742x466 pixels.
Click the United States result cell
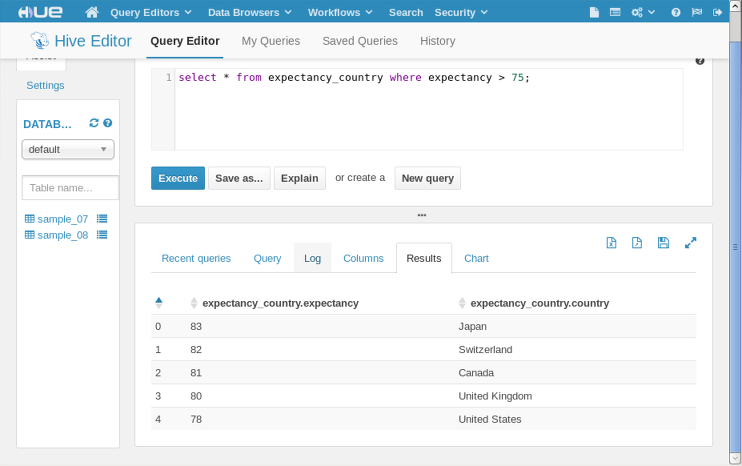[490, 419]
